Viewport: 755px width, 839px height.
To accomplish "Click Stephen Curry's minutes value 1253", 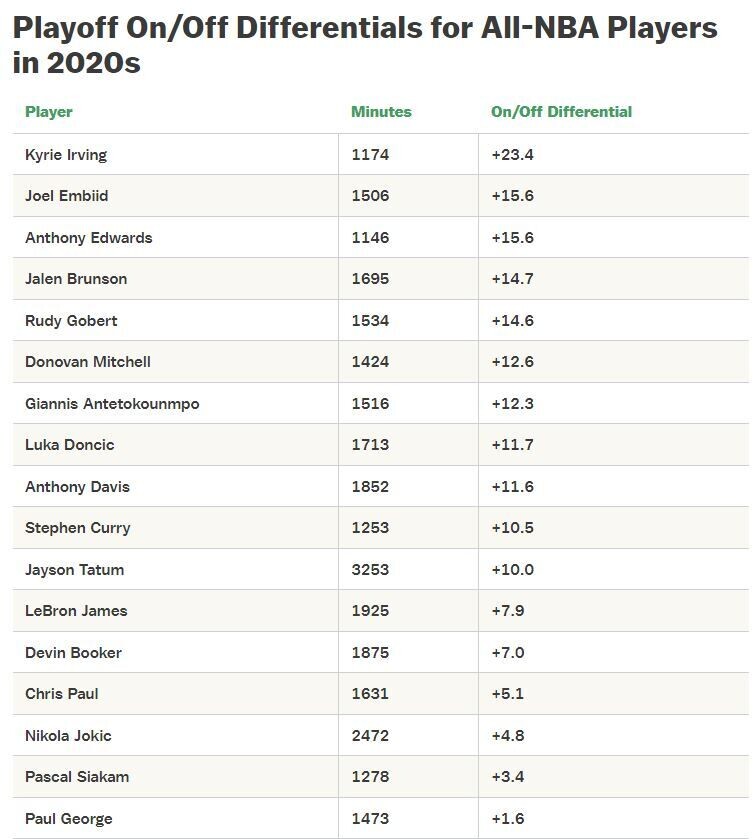I will coord(370,528).
